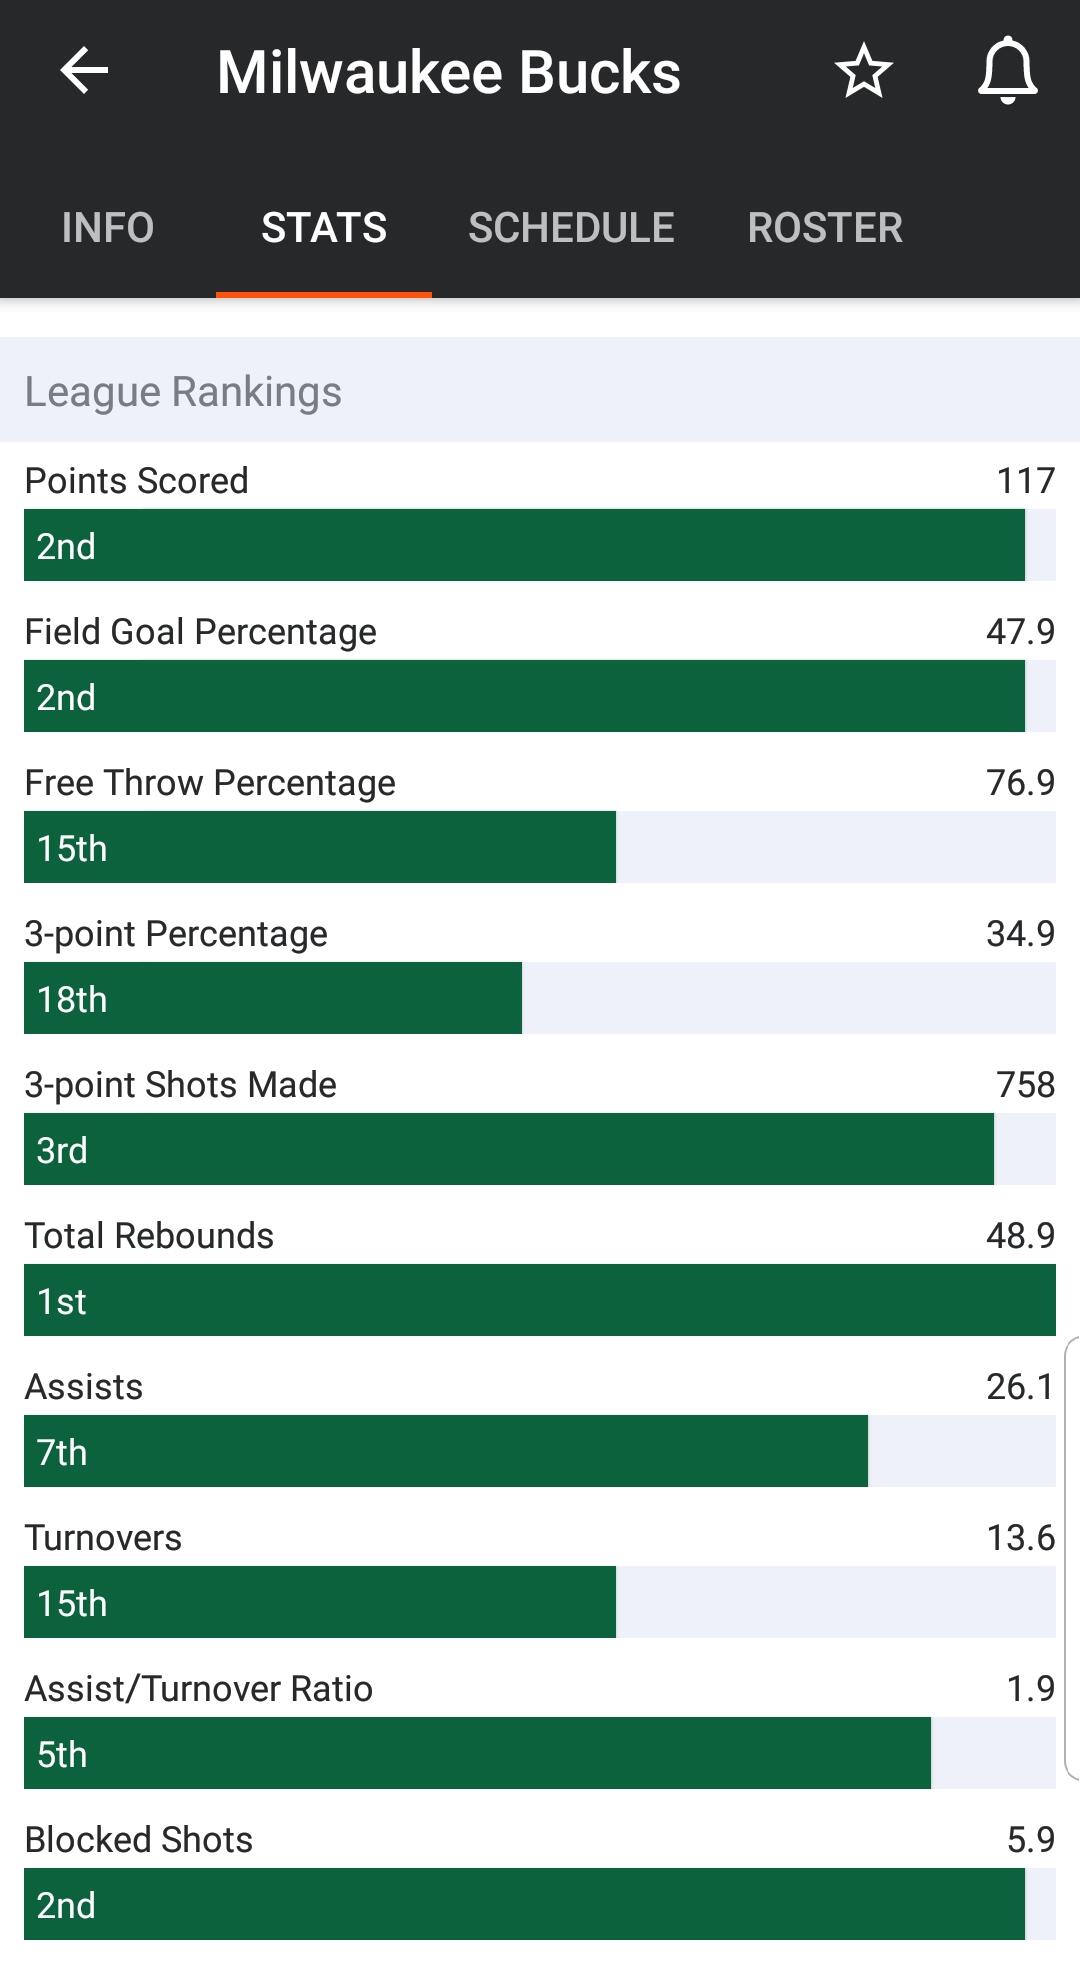Go to the ROSTER tab
This screenshot has height=1974, width=1080.
825,228
